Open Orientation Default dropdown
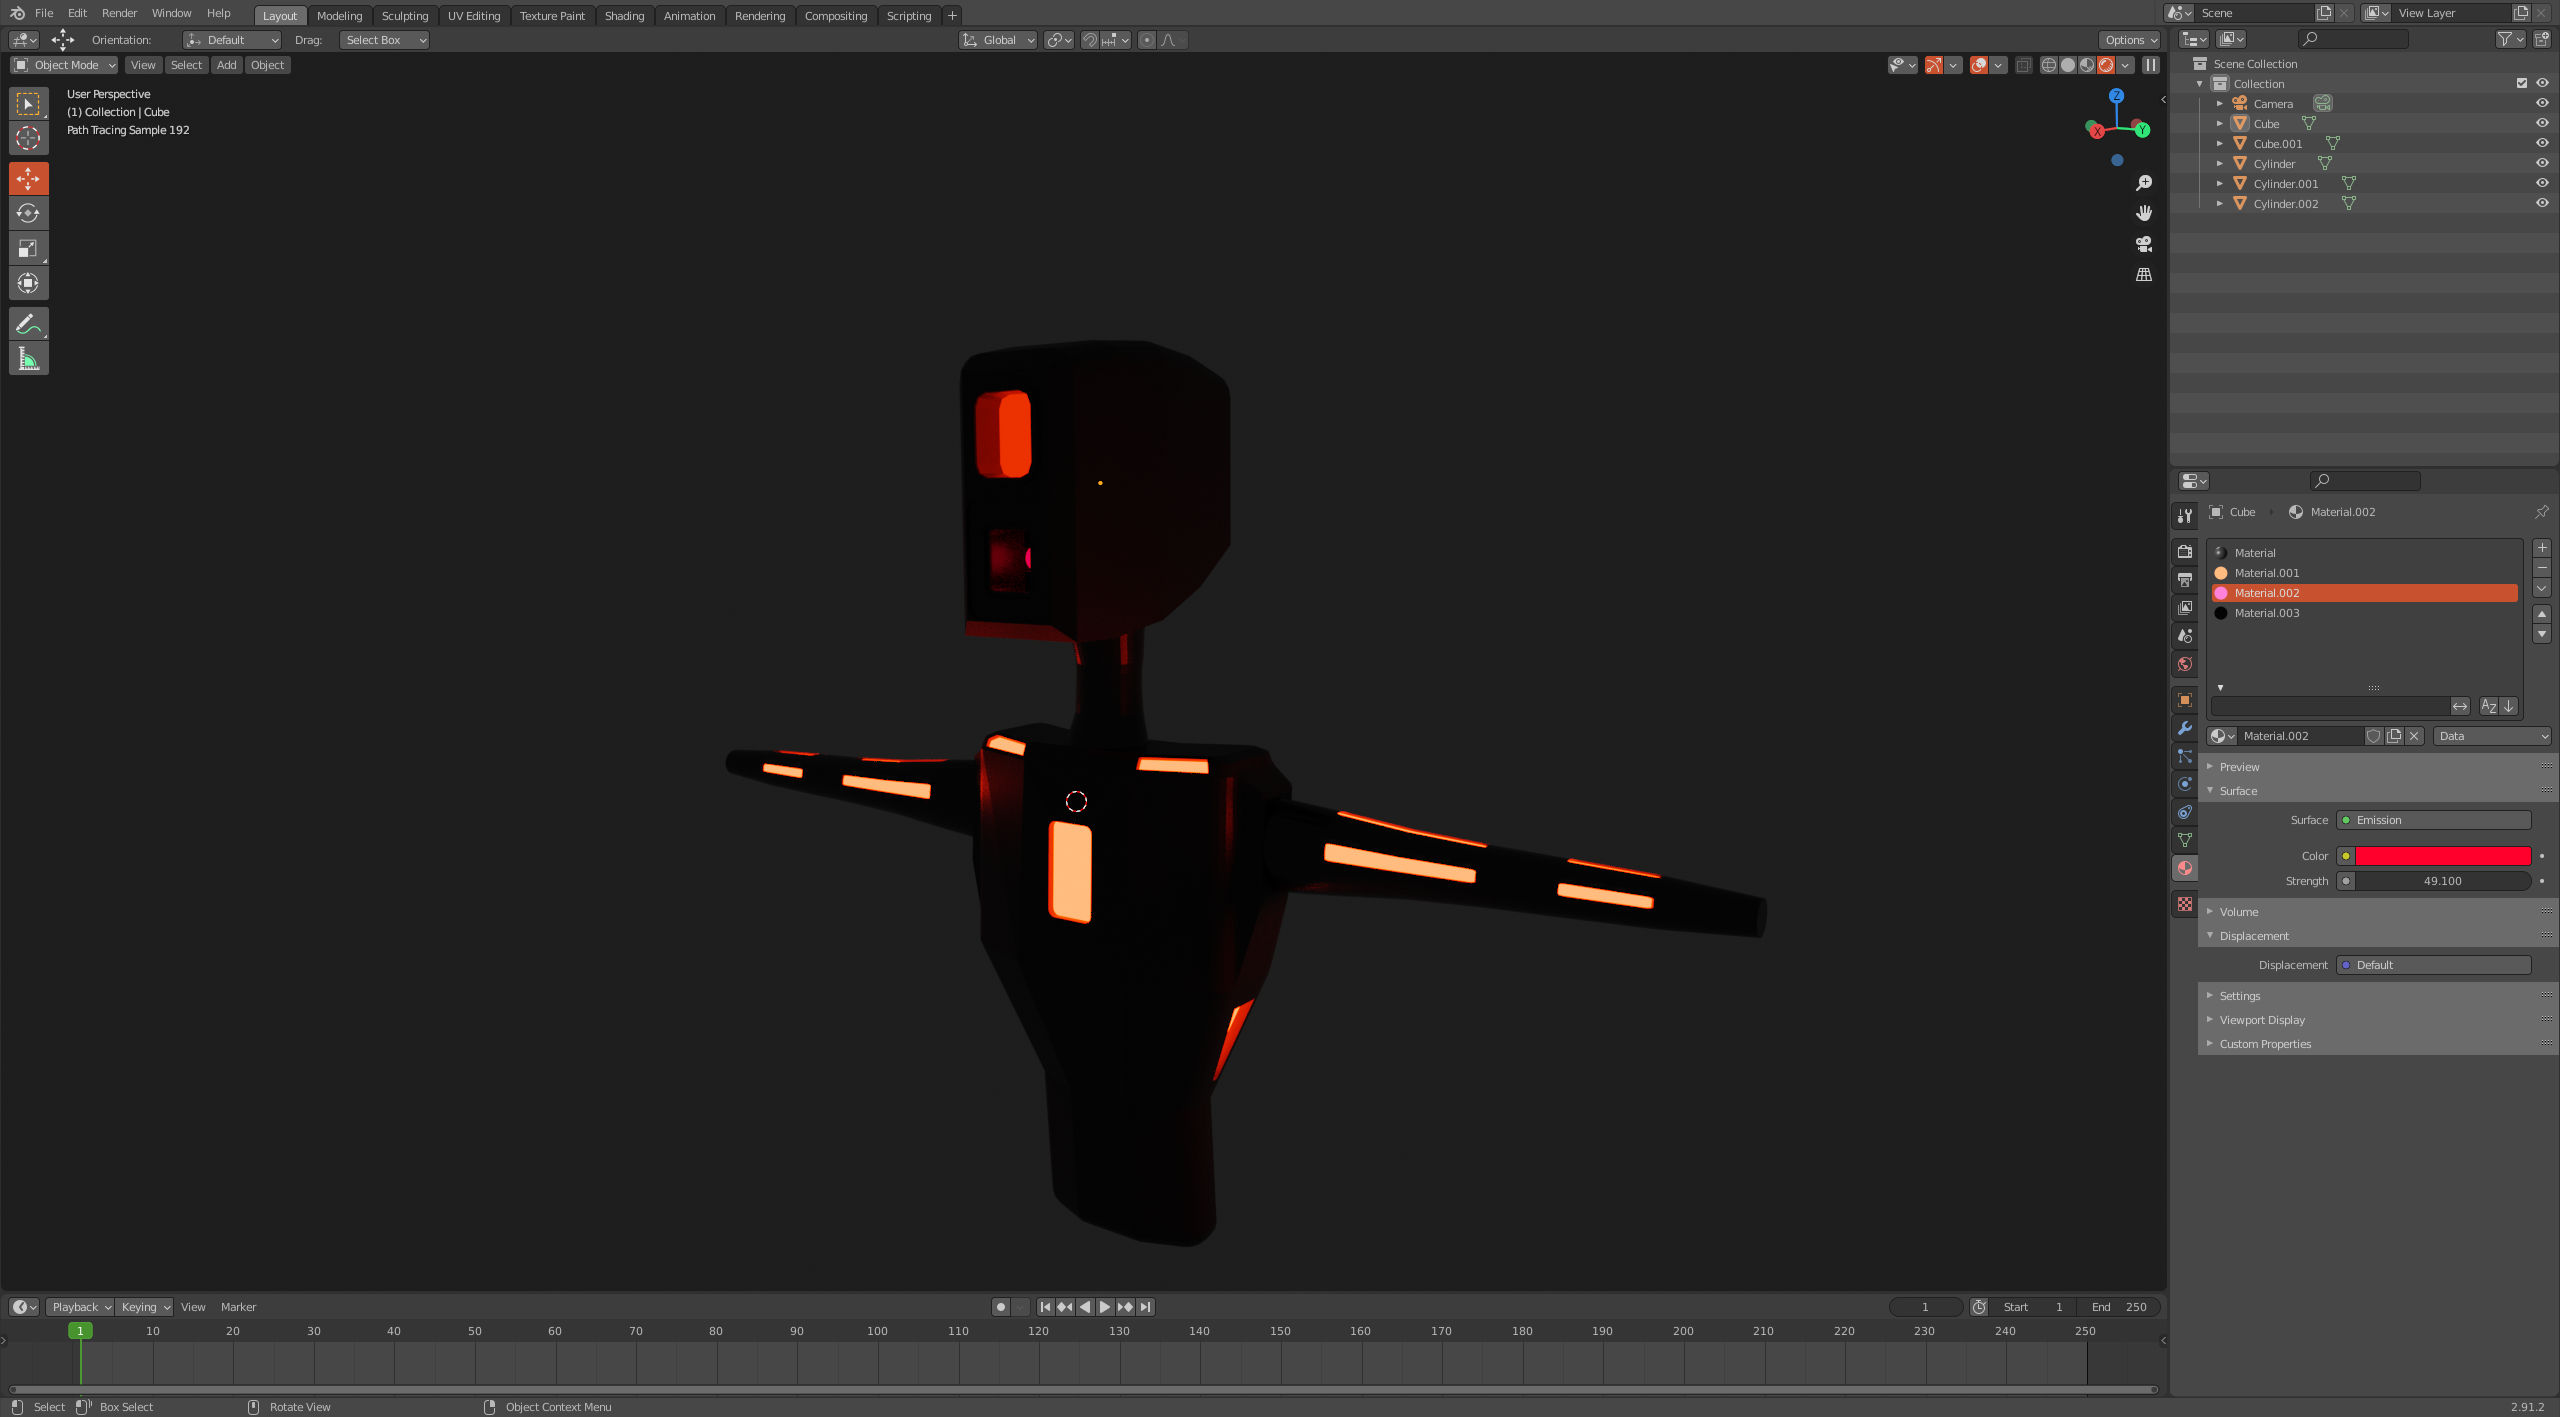Screen dimensions: 2560x1417 pyautogui.click(x=232, y=40)
